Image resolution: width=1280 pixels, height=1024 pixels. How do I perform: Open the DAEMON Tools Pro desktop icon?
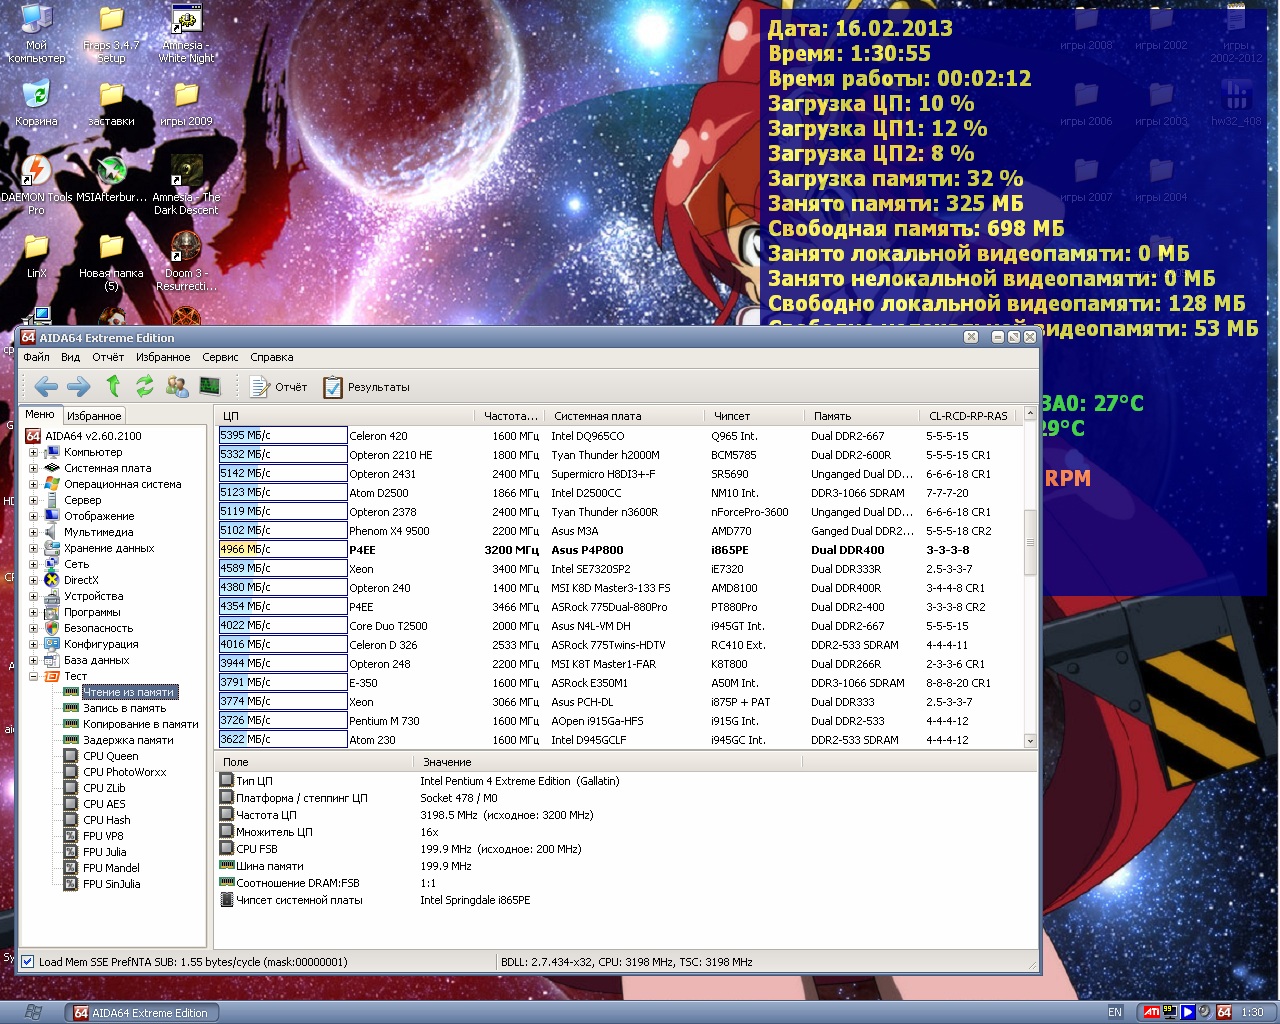coord(36,186)
